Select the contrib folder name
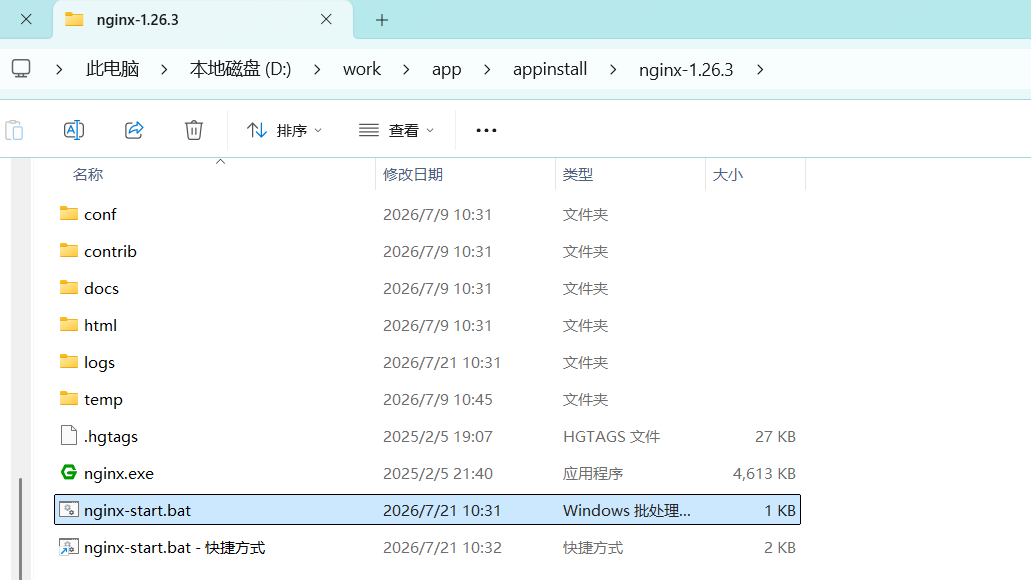The width and height of the screenshot is (1031, 580). [110, 252]
